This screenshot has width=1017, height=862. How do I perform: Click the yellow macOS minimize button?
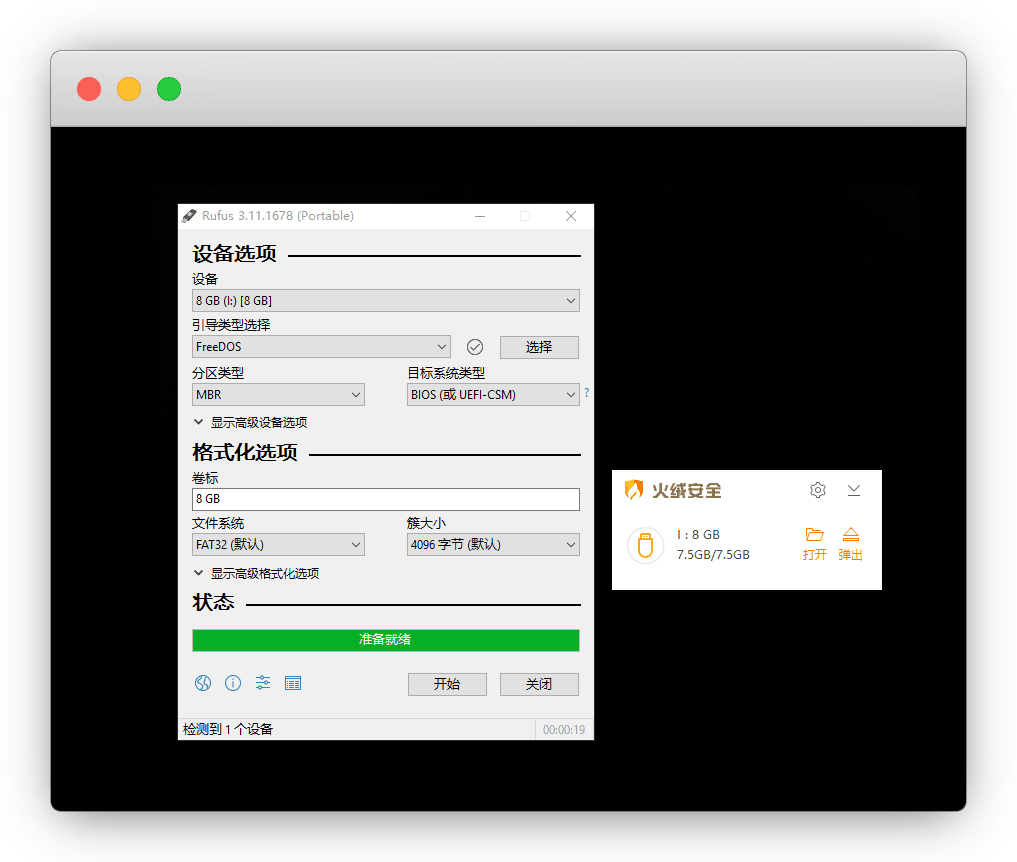pos(129,89)
